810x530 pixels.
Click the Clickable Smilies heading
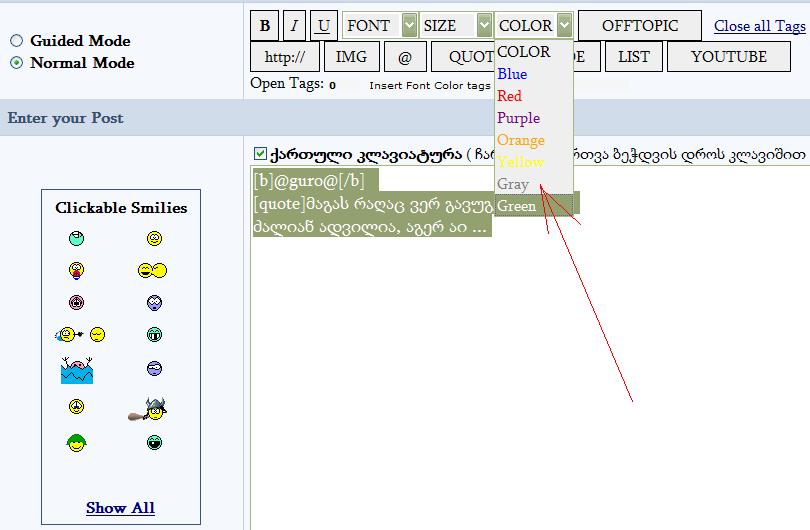pos(121,208)
